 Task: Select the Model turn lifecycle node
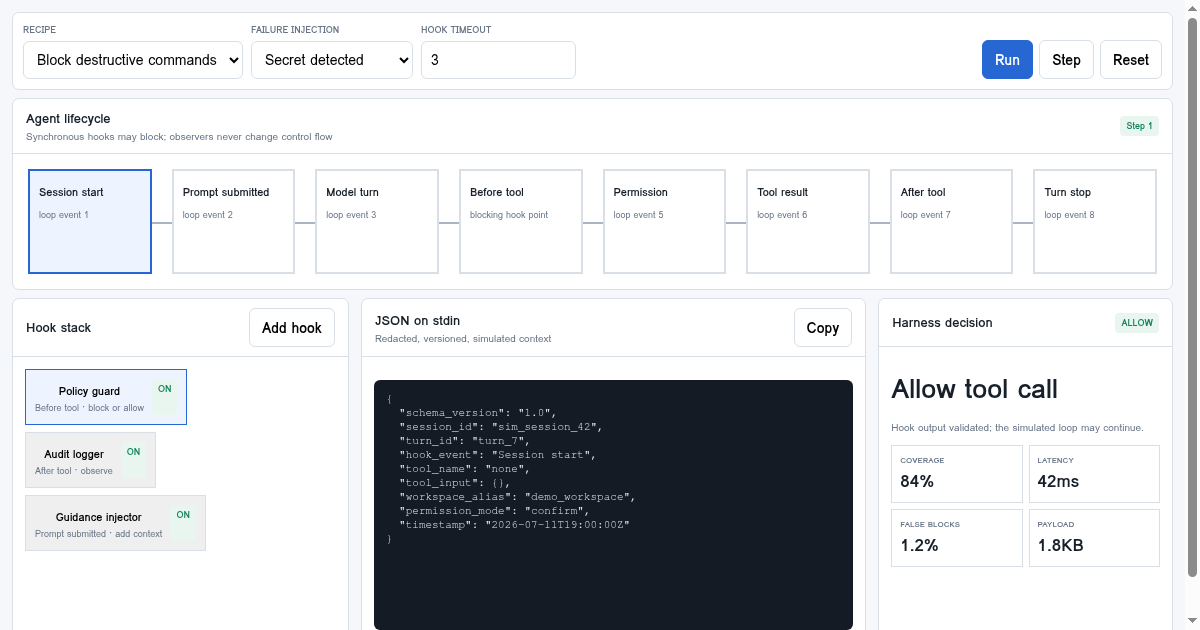tap(377, 221)
